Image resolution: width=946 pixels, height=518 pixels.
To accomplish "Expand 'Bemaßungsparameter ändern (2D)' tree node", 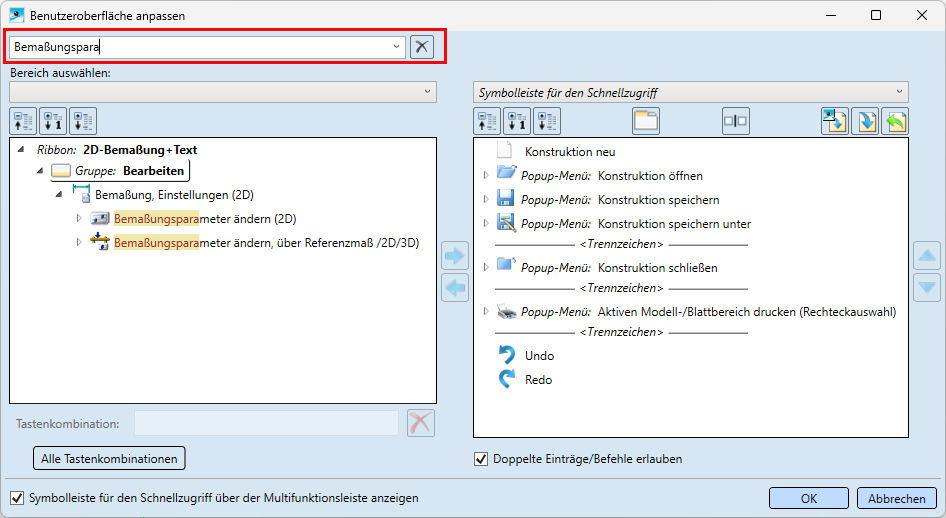I will click(80, 218).
